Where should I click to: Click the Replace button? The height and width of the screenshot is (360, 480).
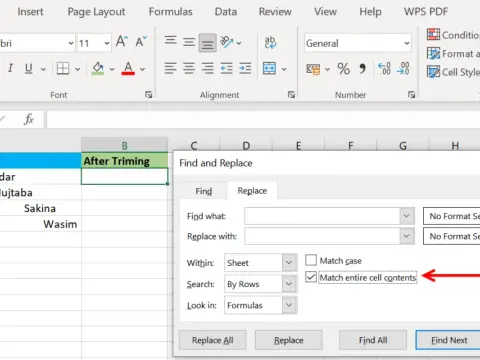tap(289, 340)
